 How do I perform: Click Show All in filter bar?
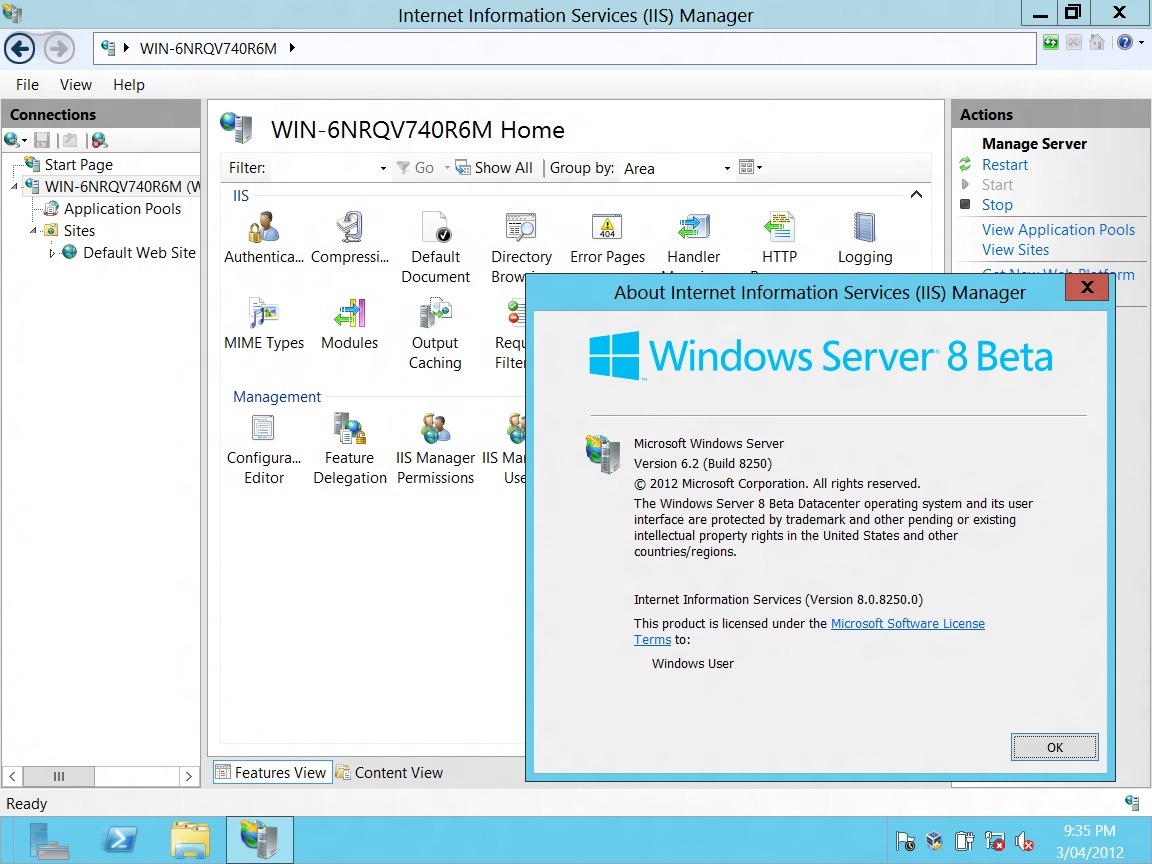(494, 168)
